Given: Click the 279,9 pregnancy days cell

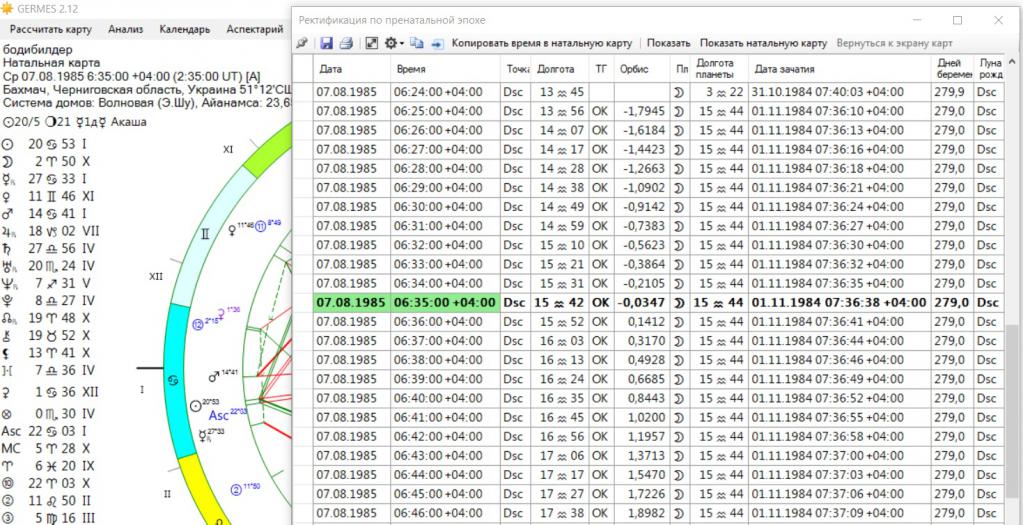Looking at the screenshot, I should pos(950,93).
